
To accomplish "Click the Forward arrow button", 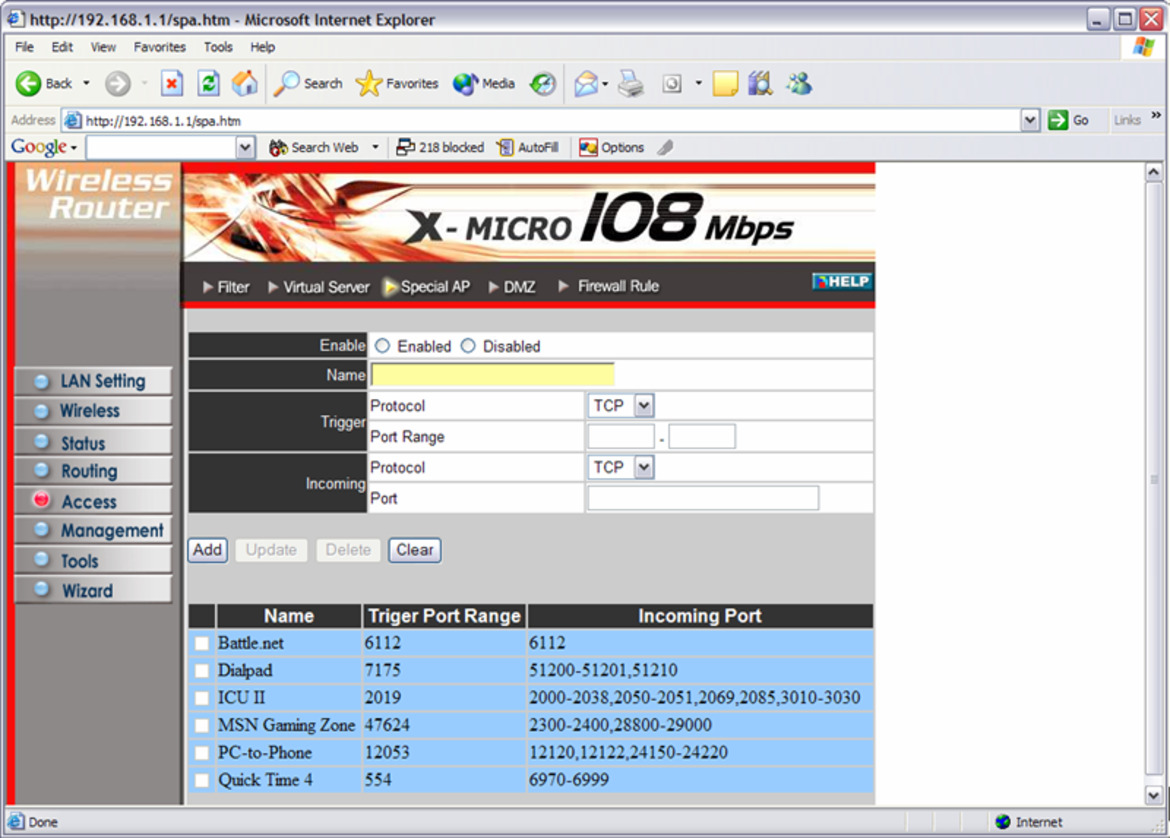I will click(117, 84).
